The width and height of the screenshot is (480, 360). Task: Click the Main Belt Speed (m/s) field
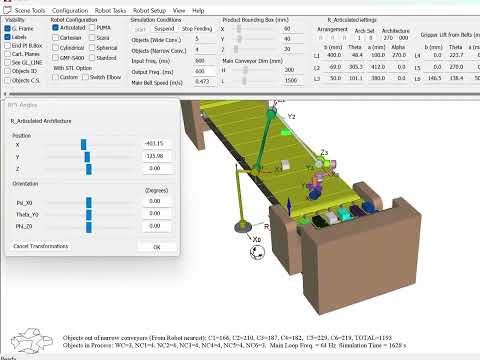coord(205,82)
